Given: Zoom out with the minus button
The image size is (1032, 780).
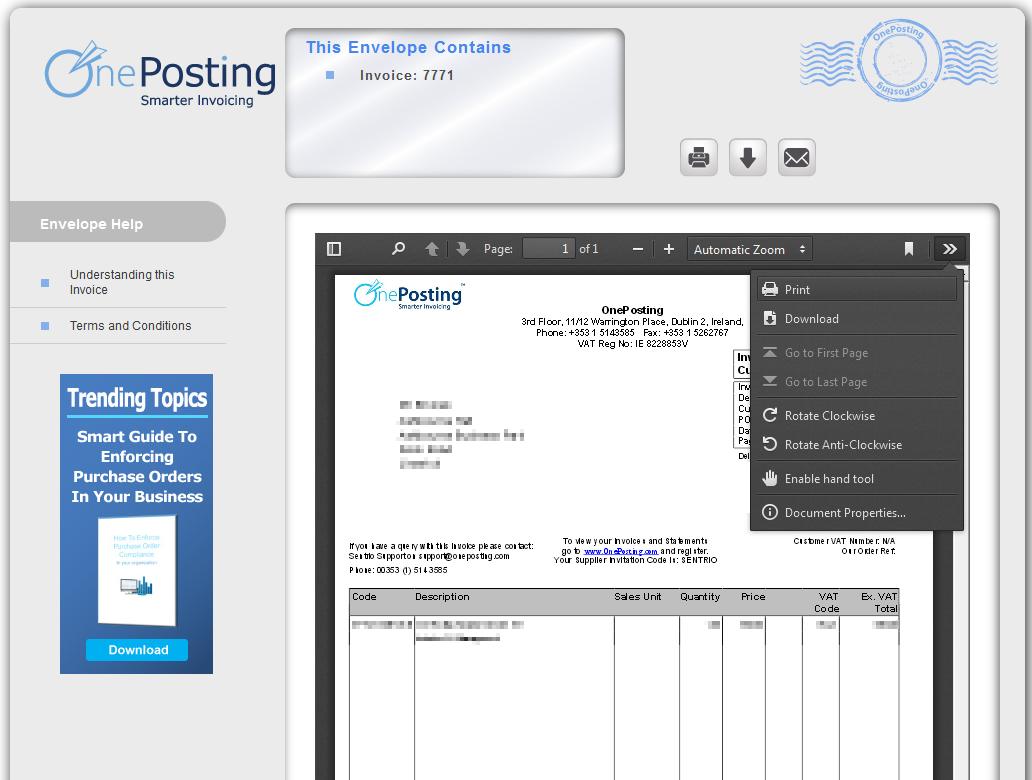Looking at the screenshot, I should tap(637, 249).
